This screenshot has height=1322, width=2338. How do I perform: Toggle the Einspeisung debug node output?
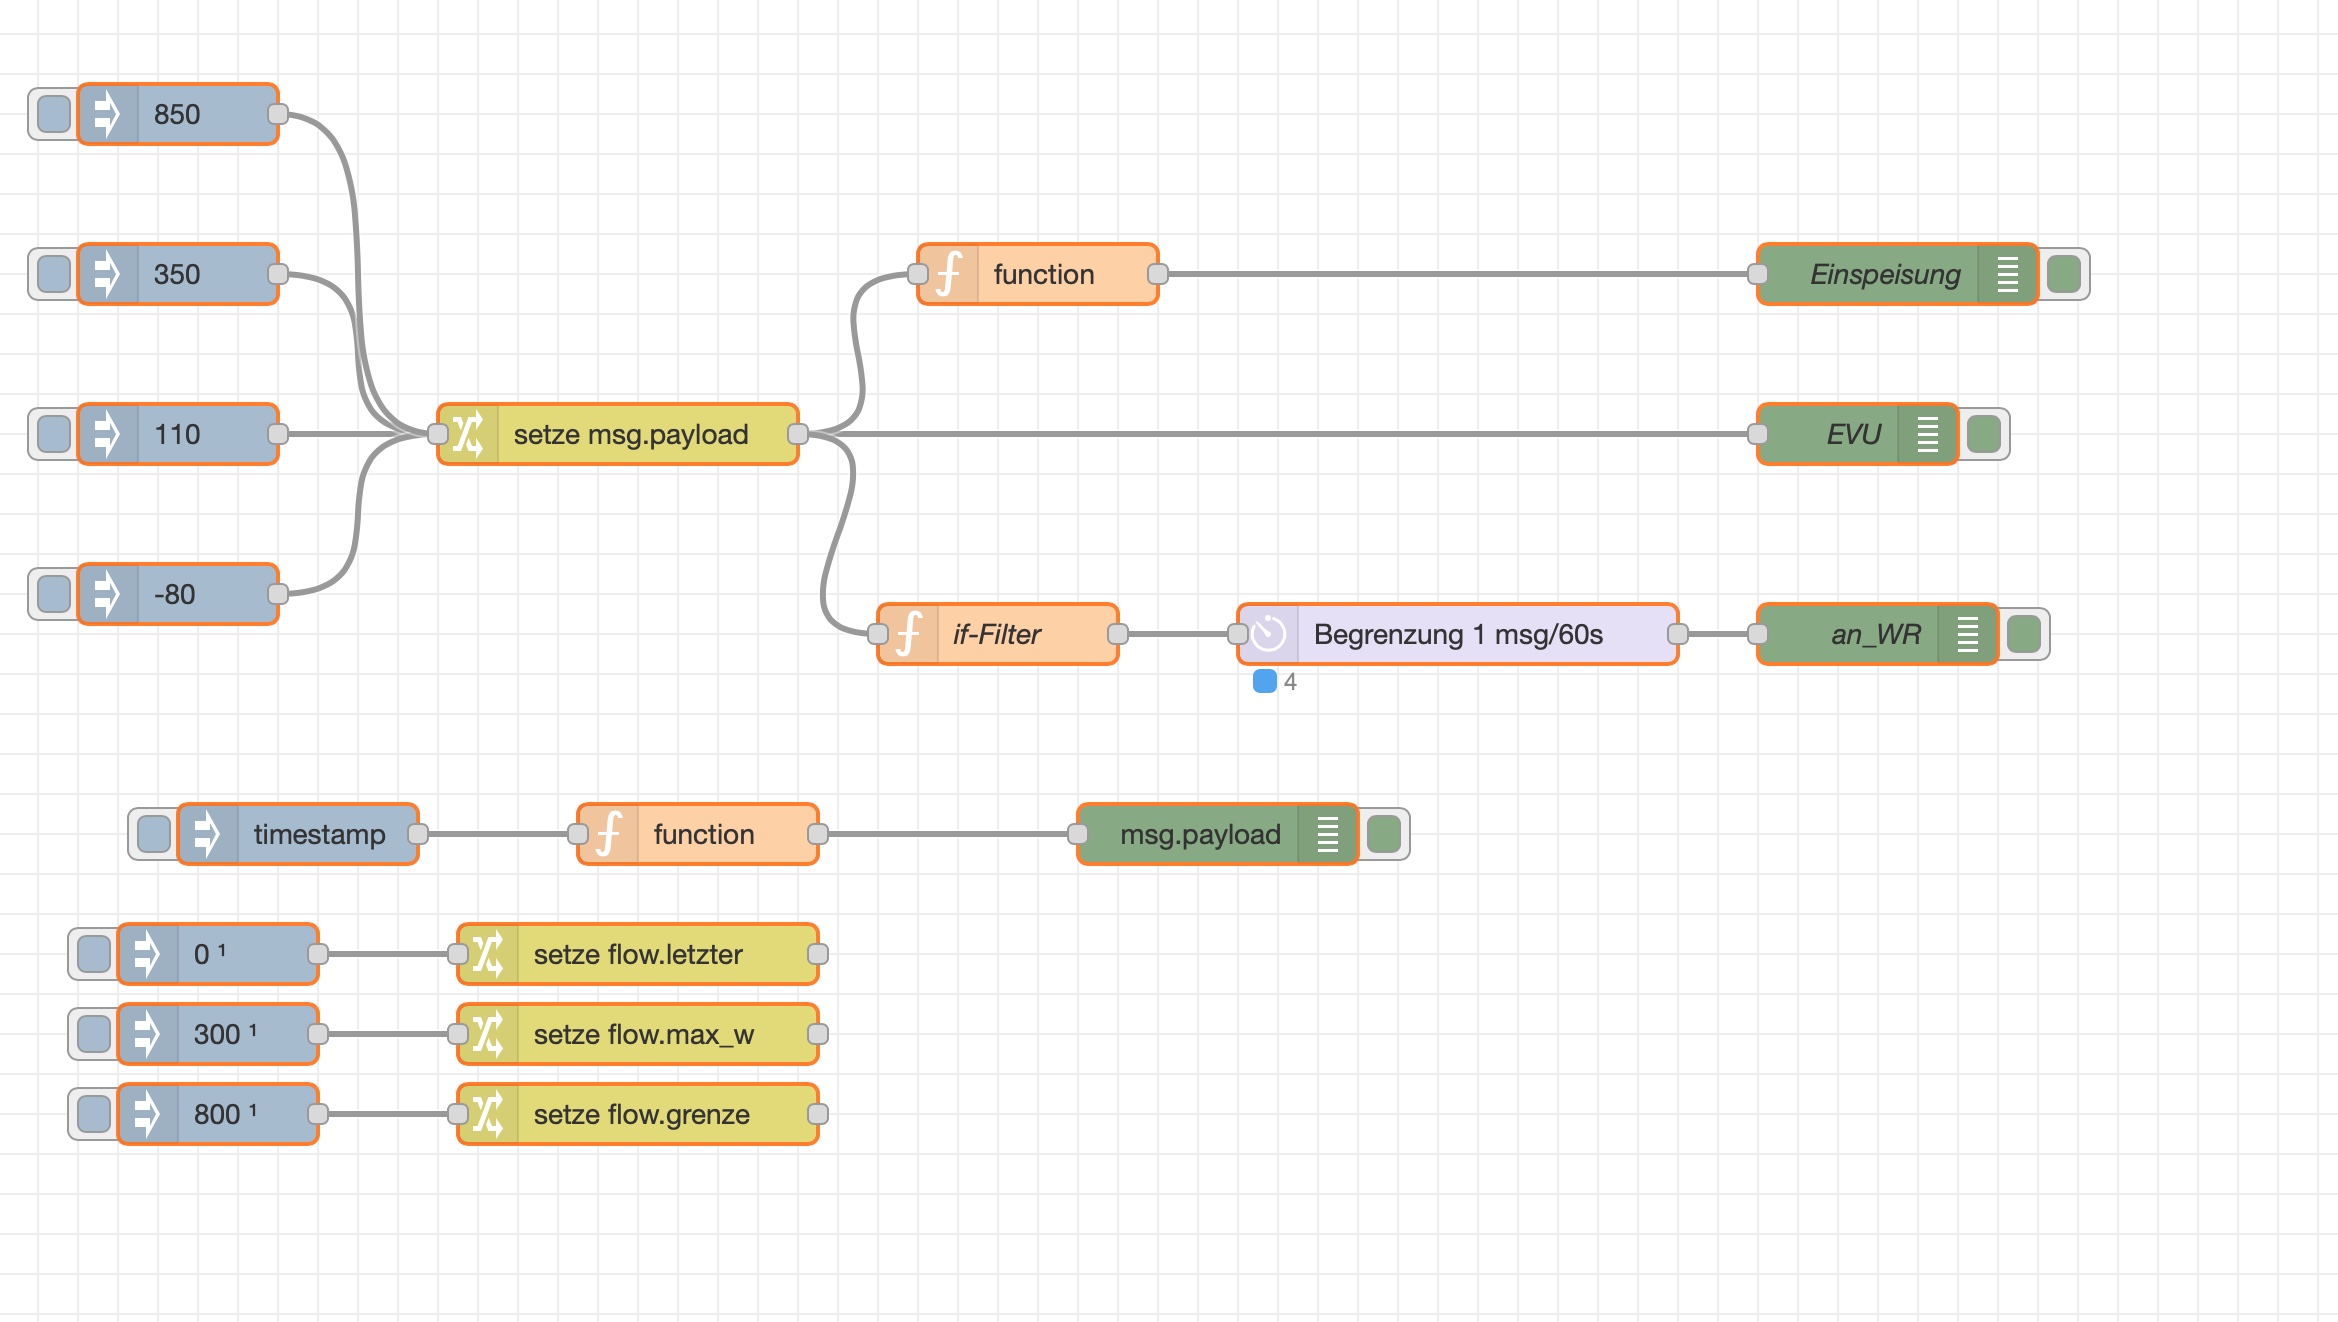click(x=2063, y=274)
